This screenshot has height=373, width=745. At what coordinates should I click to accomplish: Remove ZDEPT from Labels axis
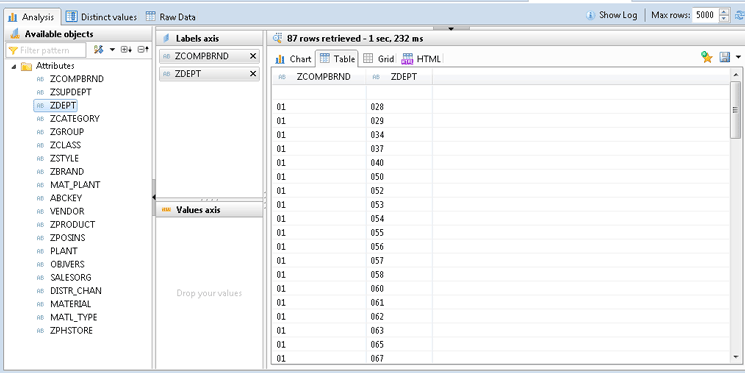[x=253, y=74]
